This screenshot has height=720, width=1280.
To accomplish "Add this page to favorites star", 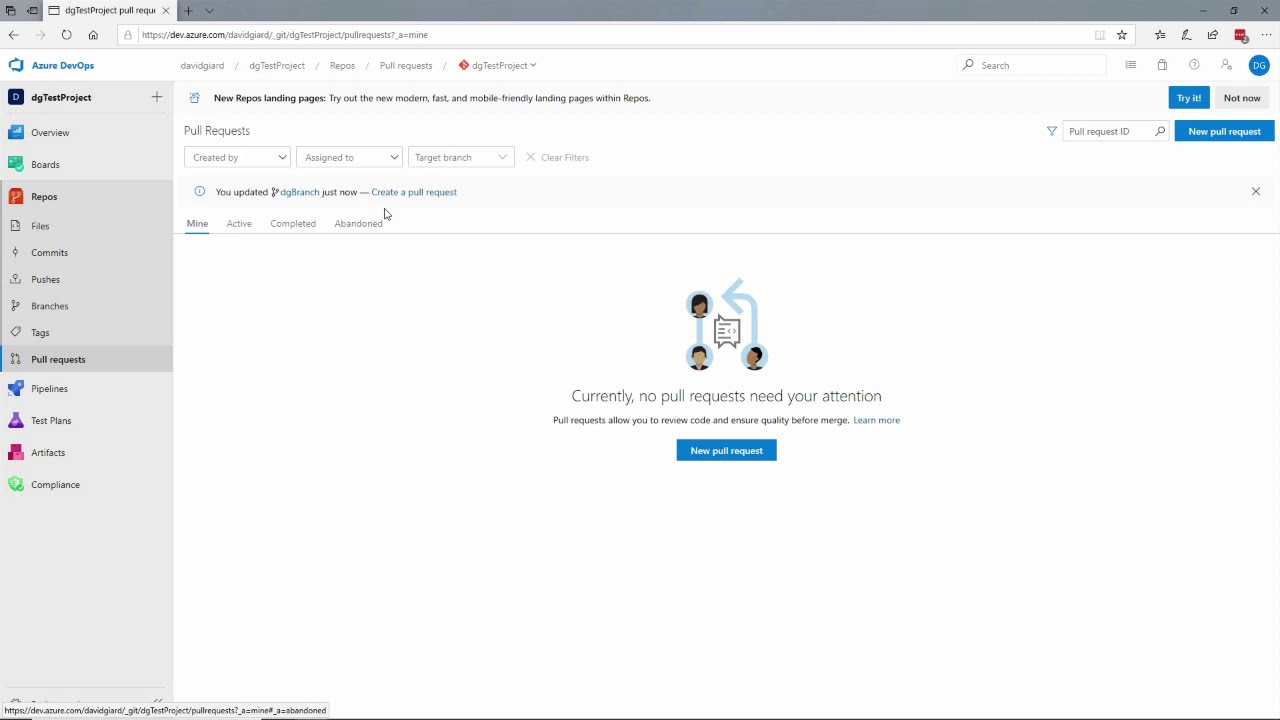I will tap(1122, 34).
